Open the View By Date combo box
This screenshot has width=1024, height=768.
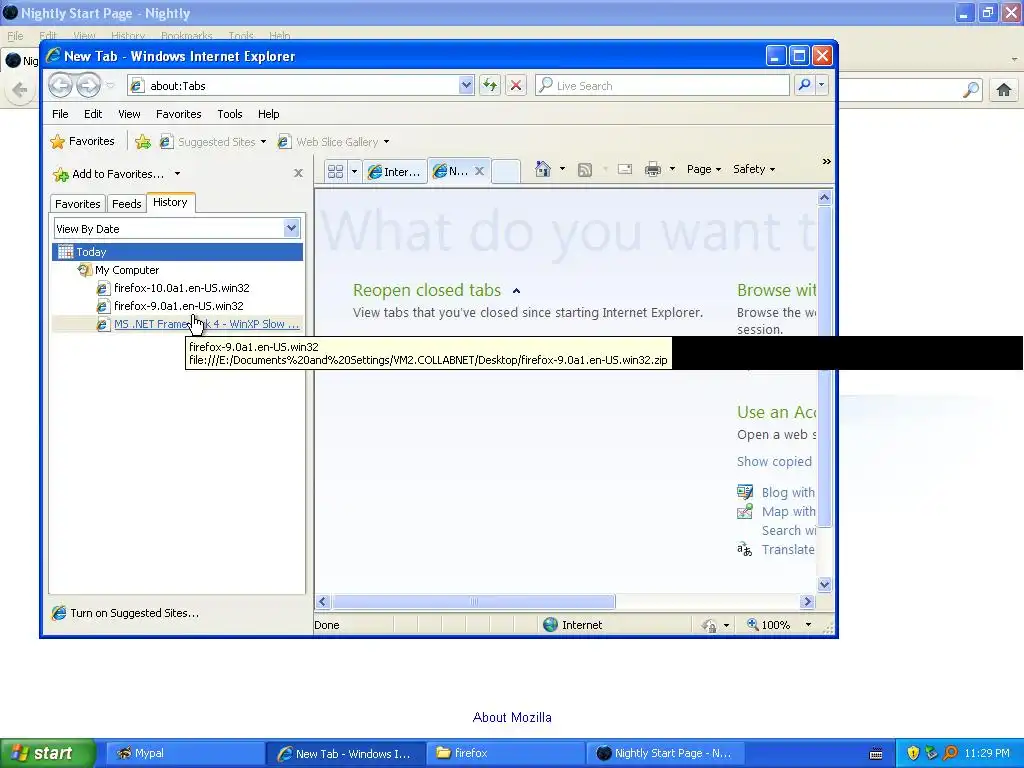[177, 229]
